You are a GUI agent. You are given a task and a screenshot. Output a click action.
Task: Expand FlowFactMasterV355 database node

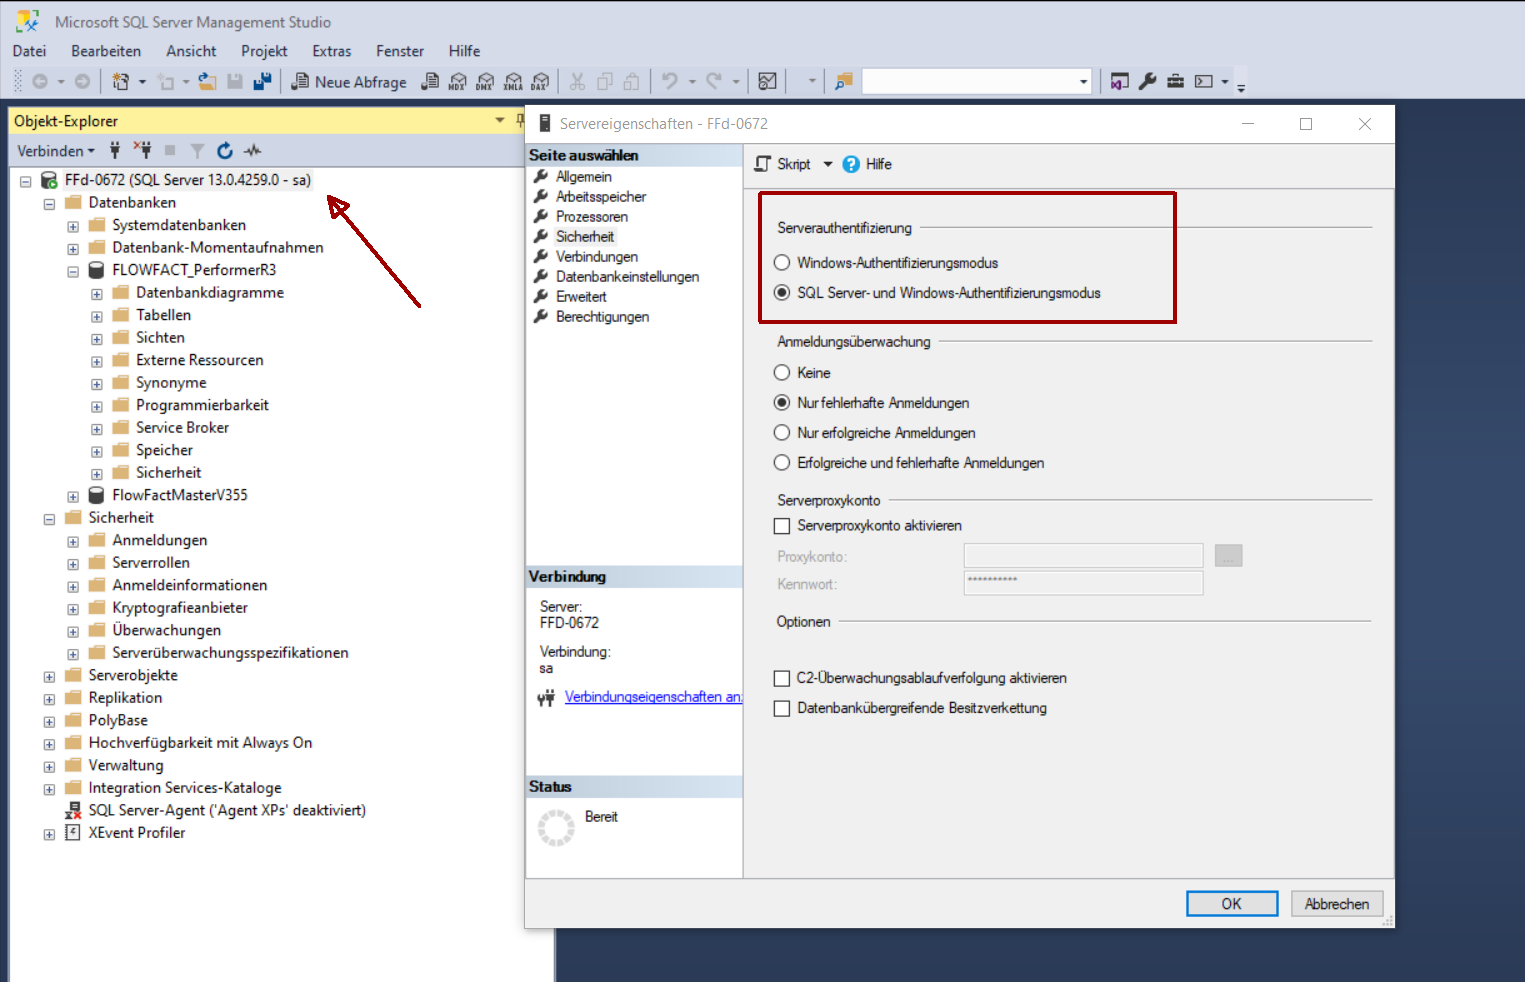click(x=73, y=497)
